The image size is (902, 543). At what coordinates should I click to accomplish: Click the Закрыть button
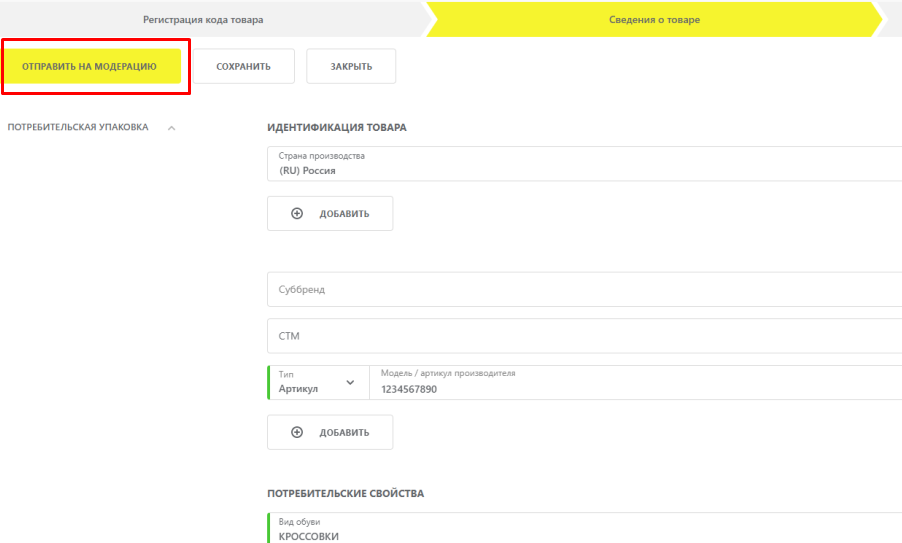click(x=351, y=67)
